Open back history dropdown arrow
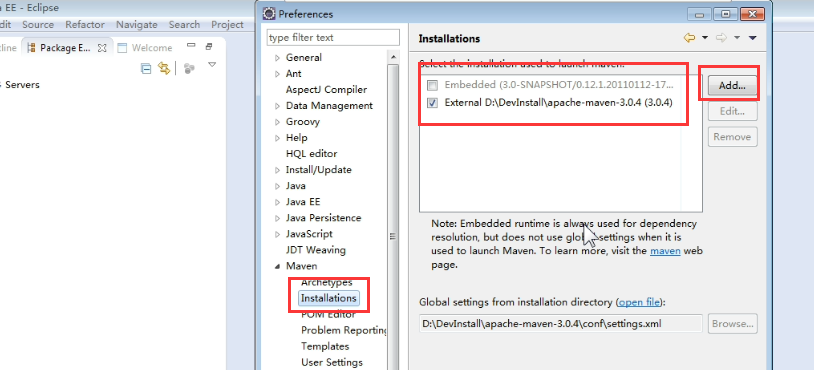This screenshot has height=370, width=814. tap(704, 38)
